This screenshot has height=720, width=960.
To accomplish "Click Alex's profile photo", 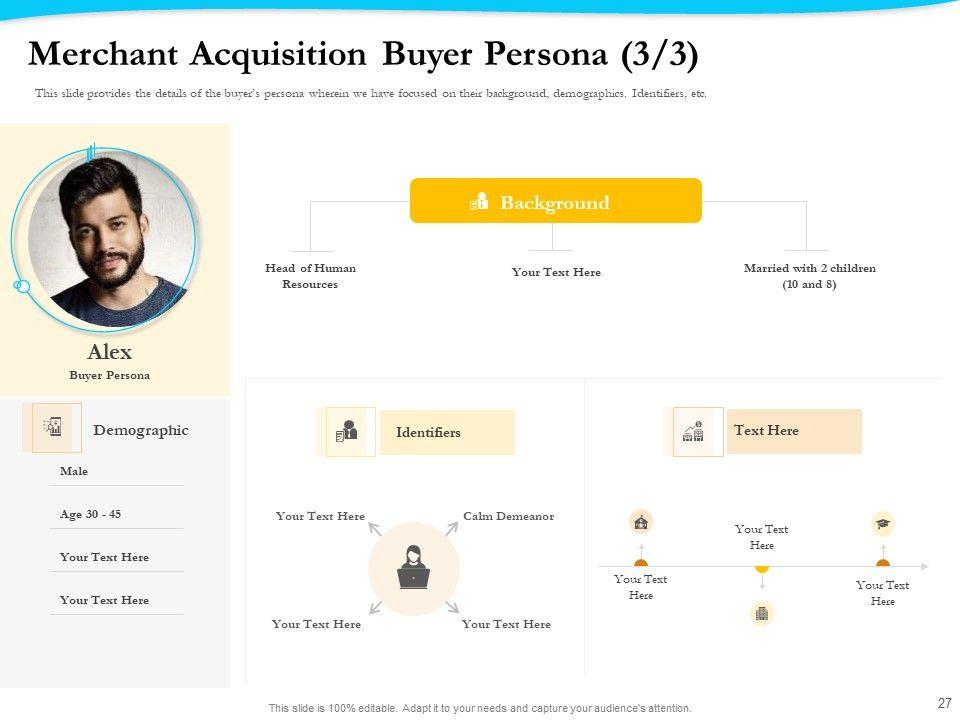I will coord(108,240).
